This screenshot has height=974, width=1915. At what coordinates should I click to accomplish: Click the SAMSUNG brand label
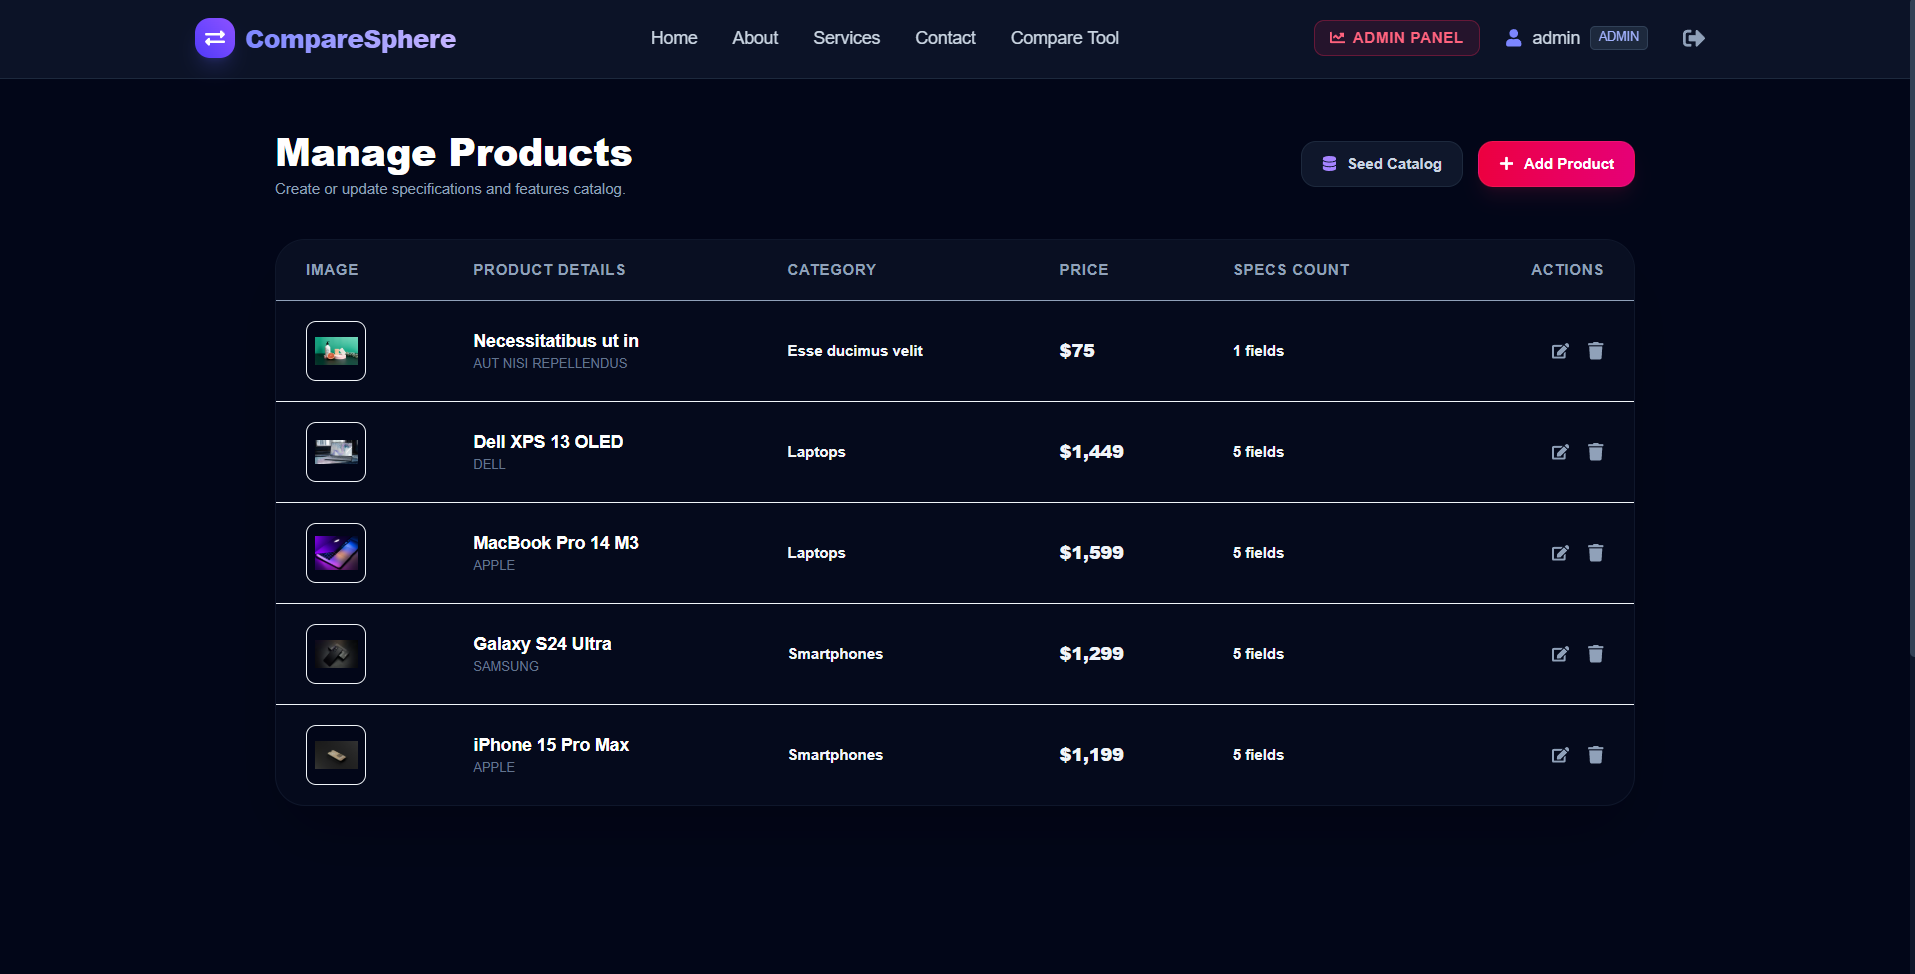coord(506,667)
